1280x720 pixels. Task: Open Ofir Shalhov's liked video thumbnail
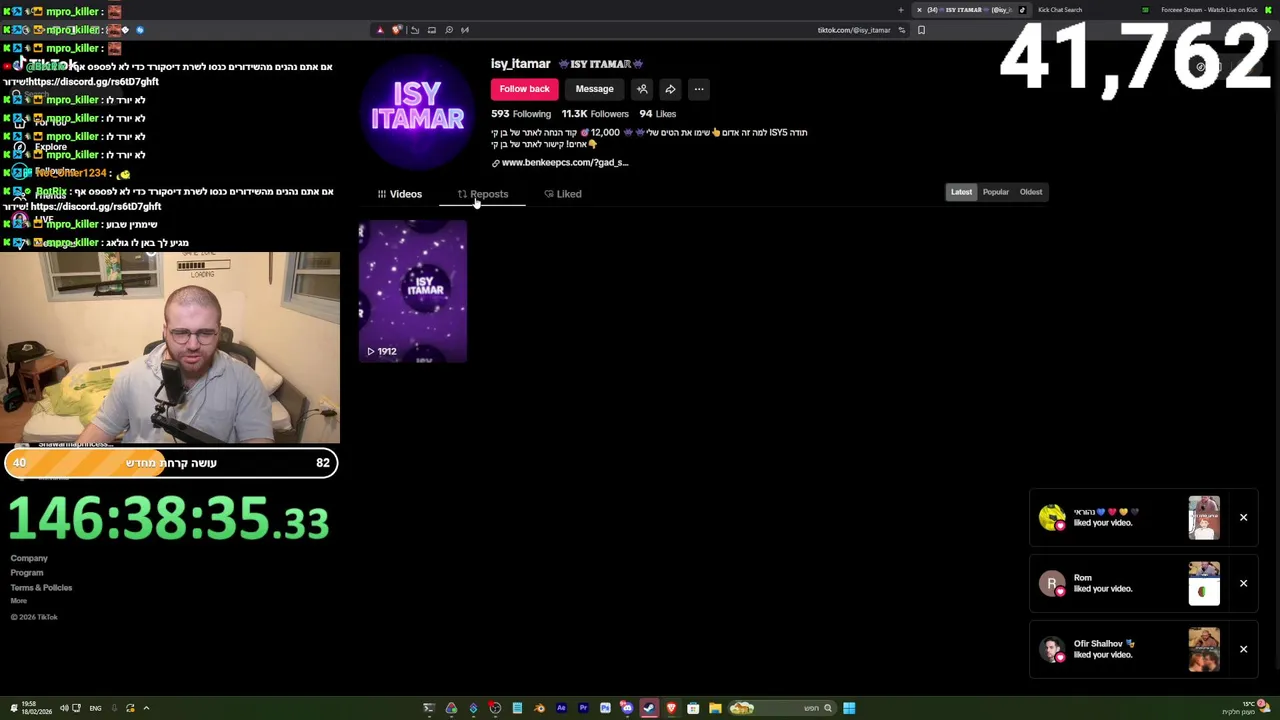coord(1204,650)
